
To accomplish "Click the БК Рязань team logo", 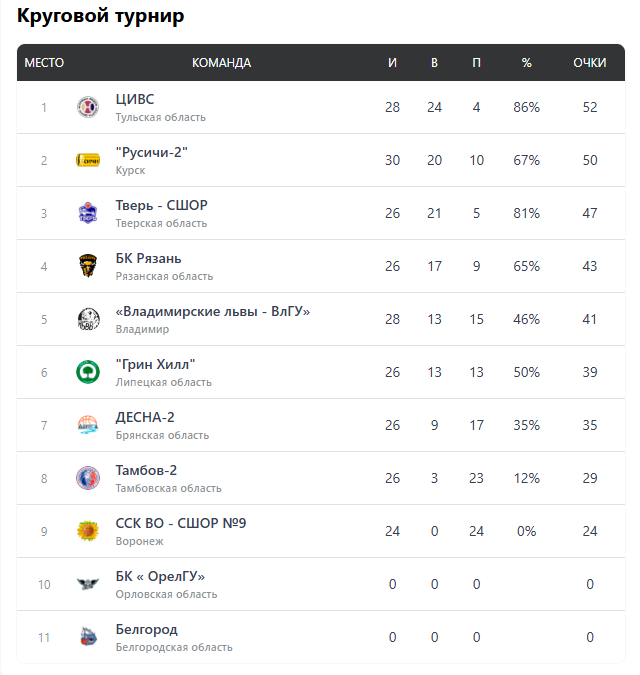I will [88, 266].
